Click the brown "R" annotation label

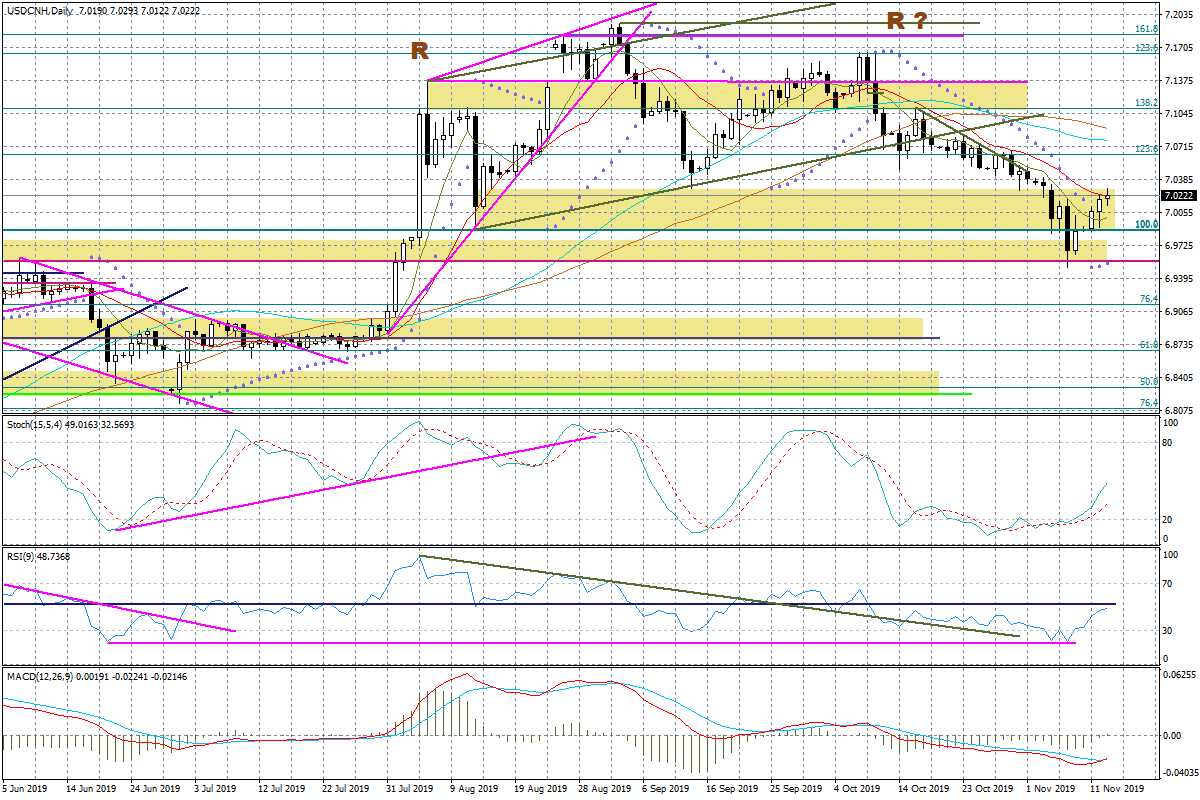420,51
